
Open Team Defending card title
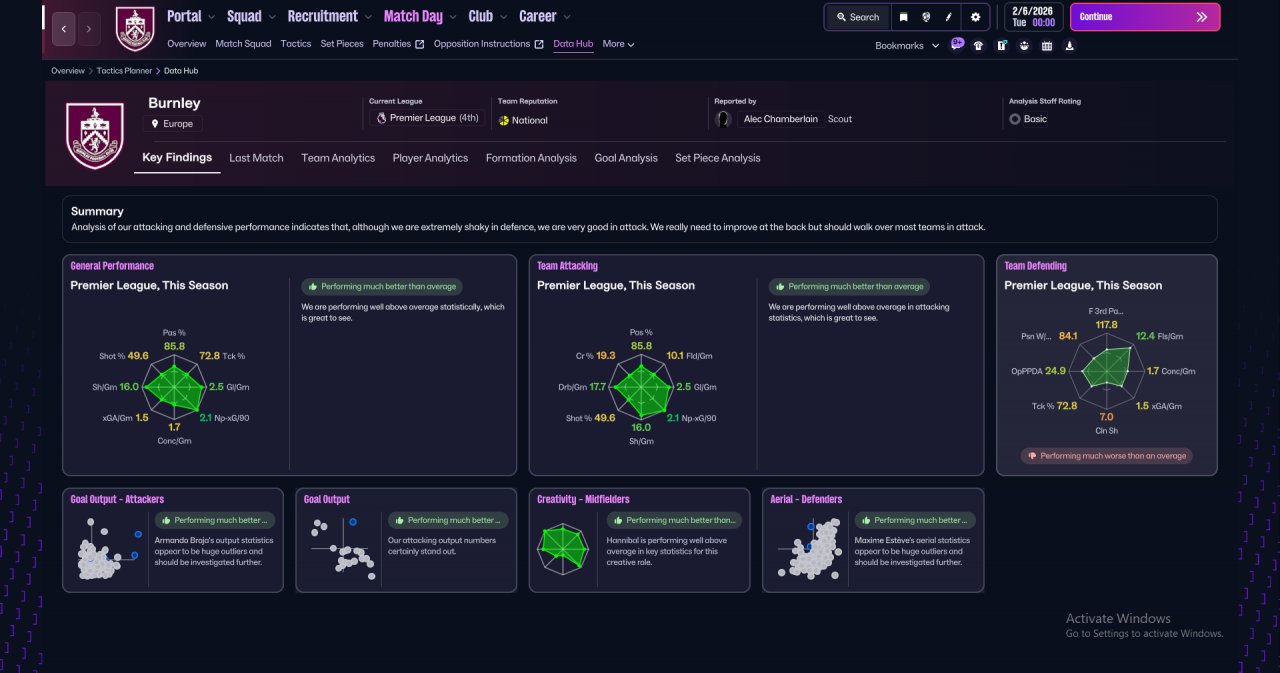pyautogui.click(x=1035, y=266)
